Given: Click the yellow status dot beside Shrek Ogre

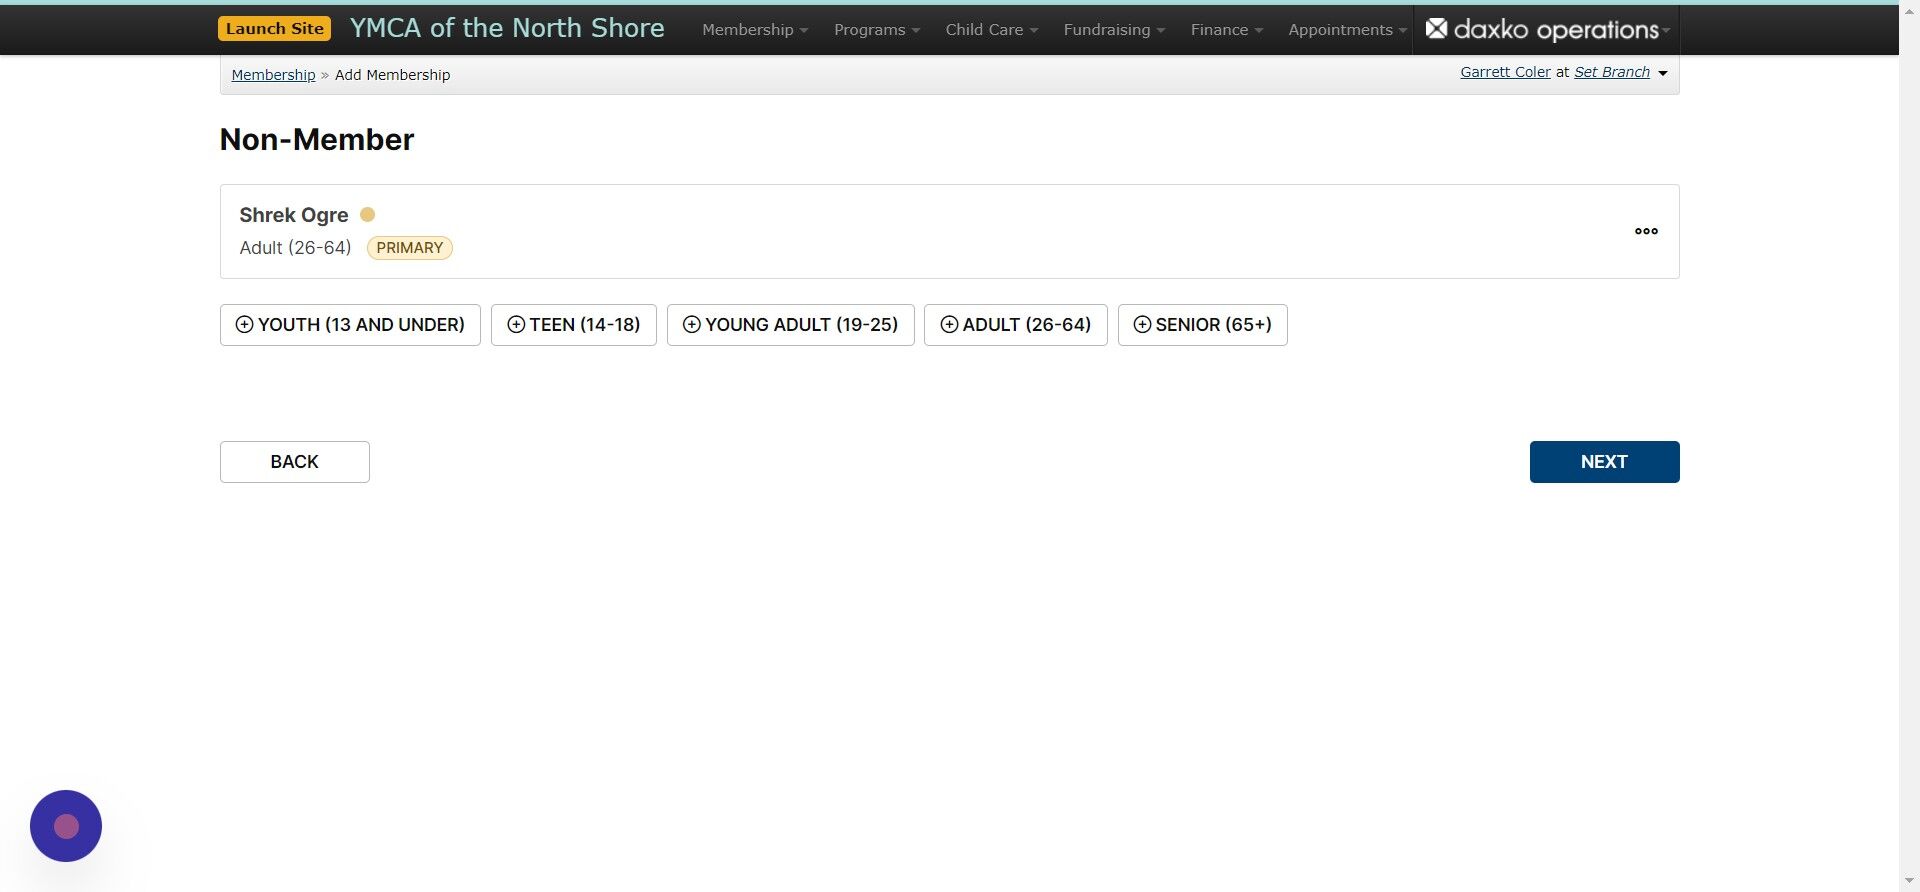Looking at the screenshot, I should 367,214.
